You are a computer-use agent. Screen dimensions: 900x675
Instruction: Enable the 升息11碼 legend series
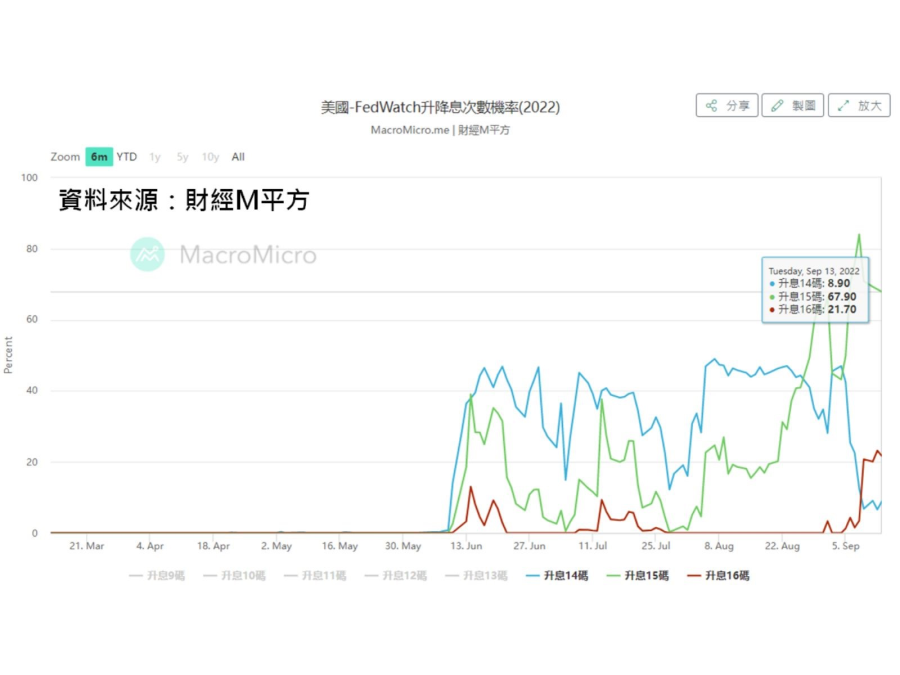pyautogui.click(x=315, y=576)
